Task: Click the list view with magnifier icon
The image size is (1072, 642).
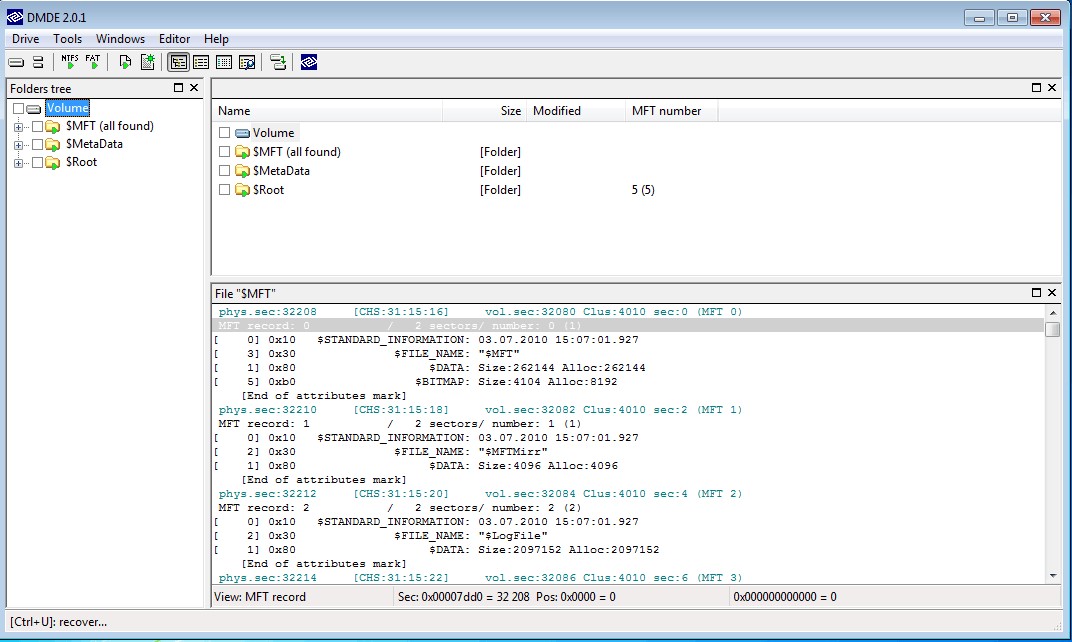Action: [247, 62]
